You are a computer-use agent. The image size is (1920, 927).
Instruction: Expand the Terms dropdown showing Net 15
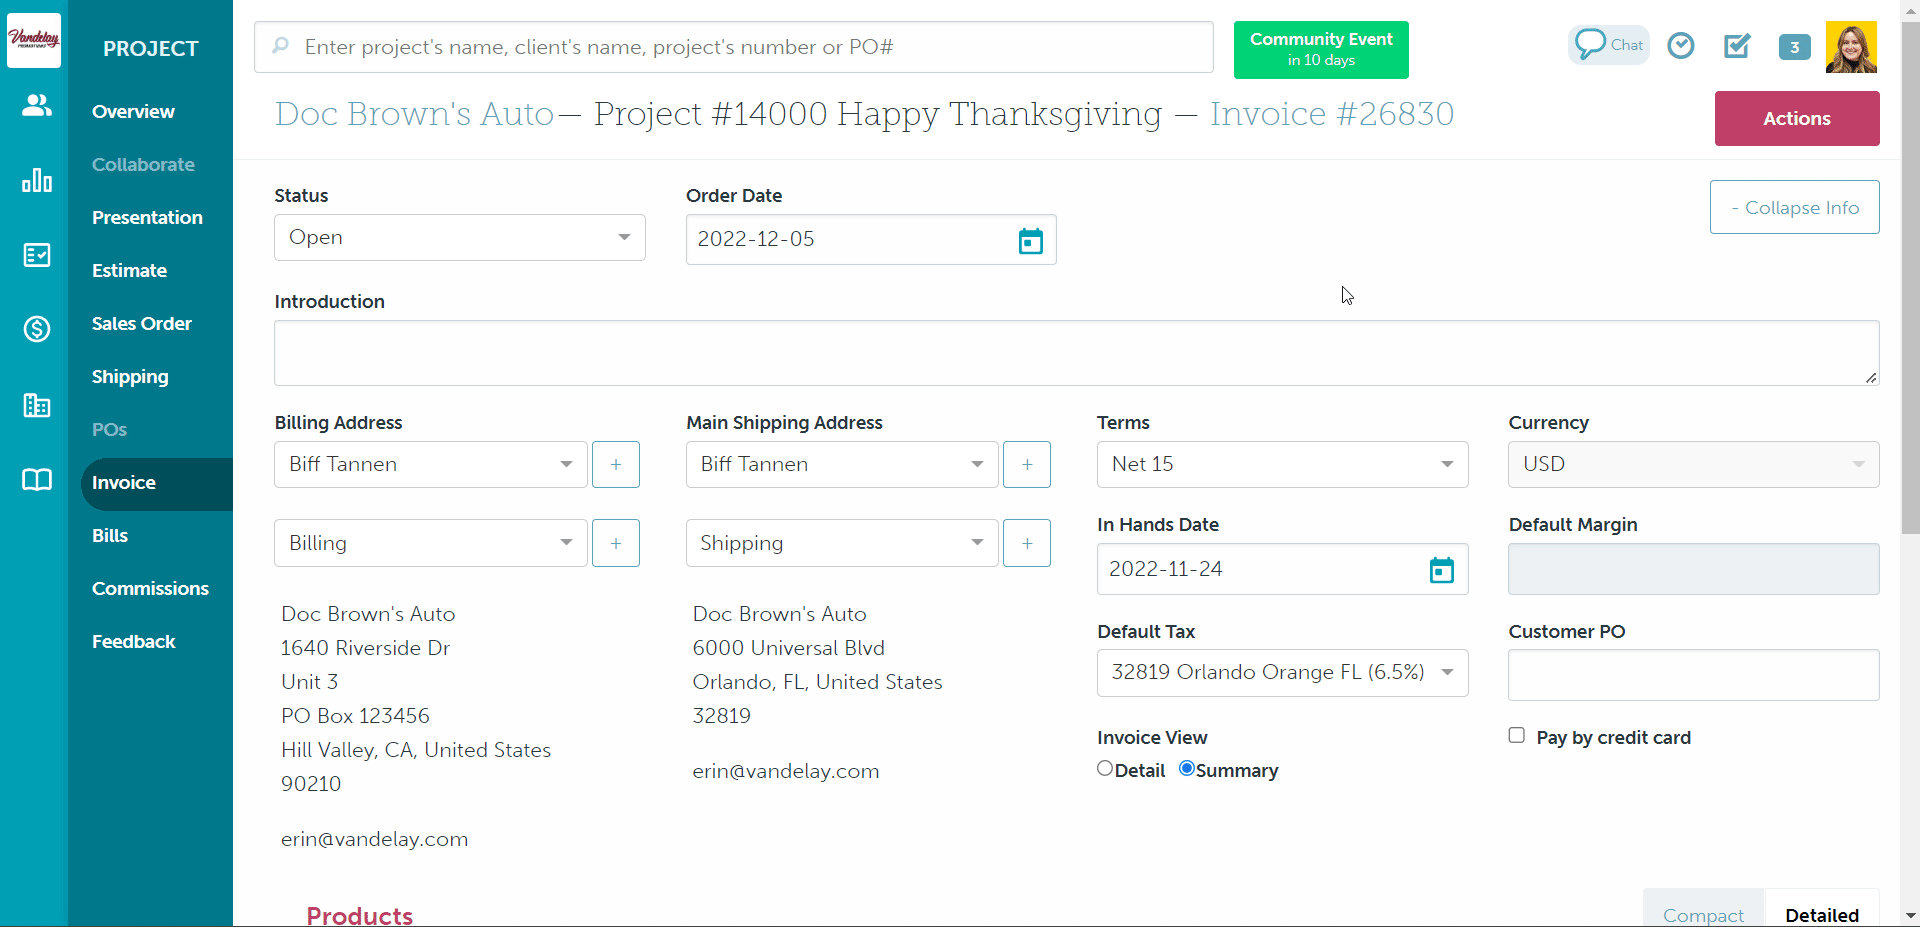tap(1282, 464)
